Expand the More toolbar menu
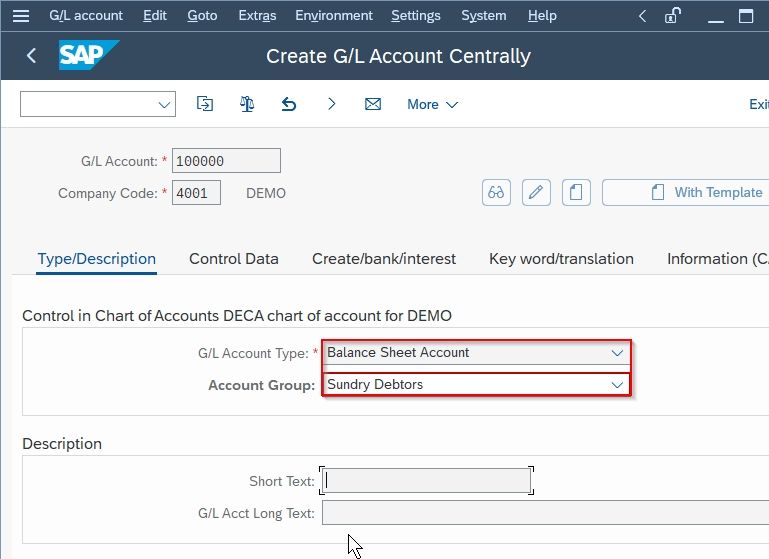This screenshot has height=559, width=769. click(432, 104)
